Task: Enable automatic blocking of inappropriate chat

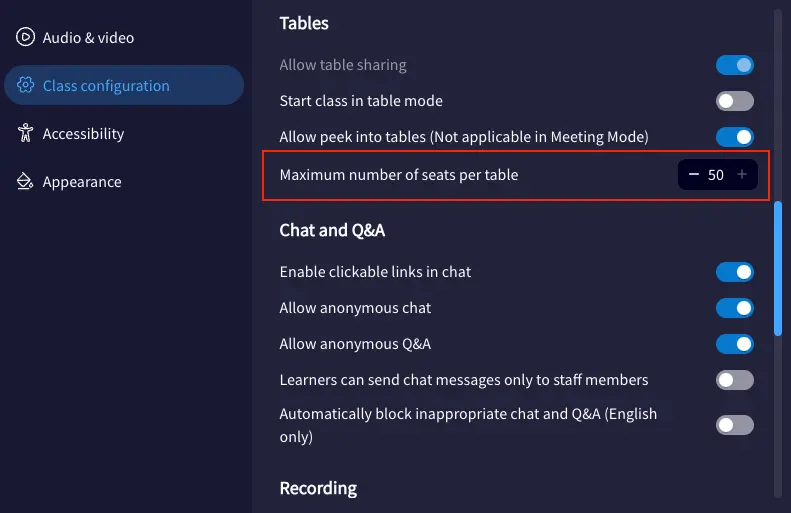Action: click(x=734, y=425)
